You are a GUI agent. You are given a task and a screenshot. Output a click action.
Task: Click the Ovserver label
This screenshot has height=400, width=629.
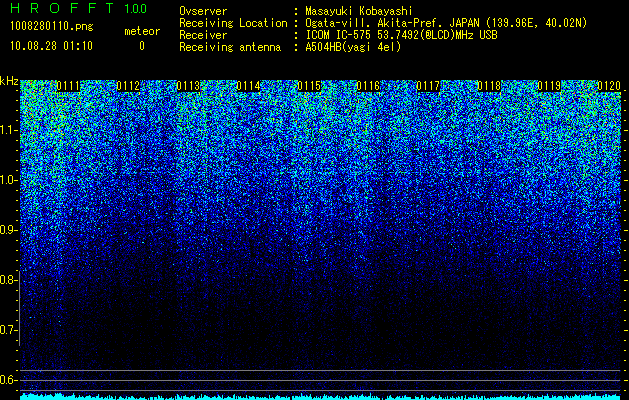point(203,11)
